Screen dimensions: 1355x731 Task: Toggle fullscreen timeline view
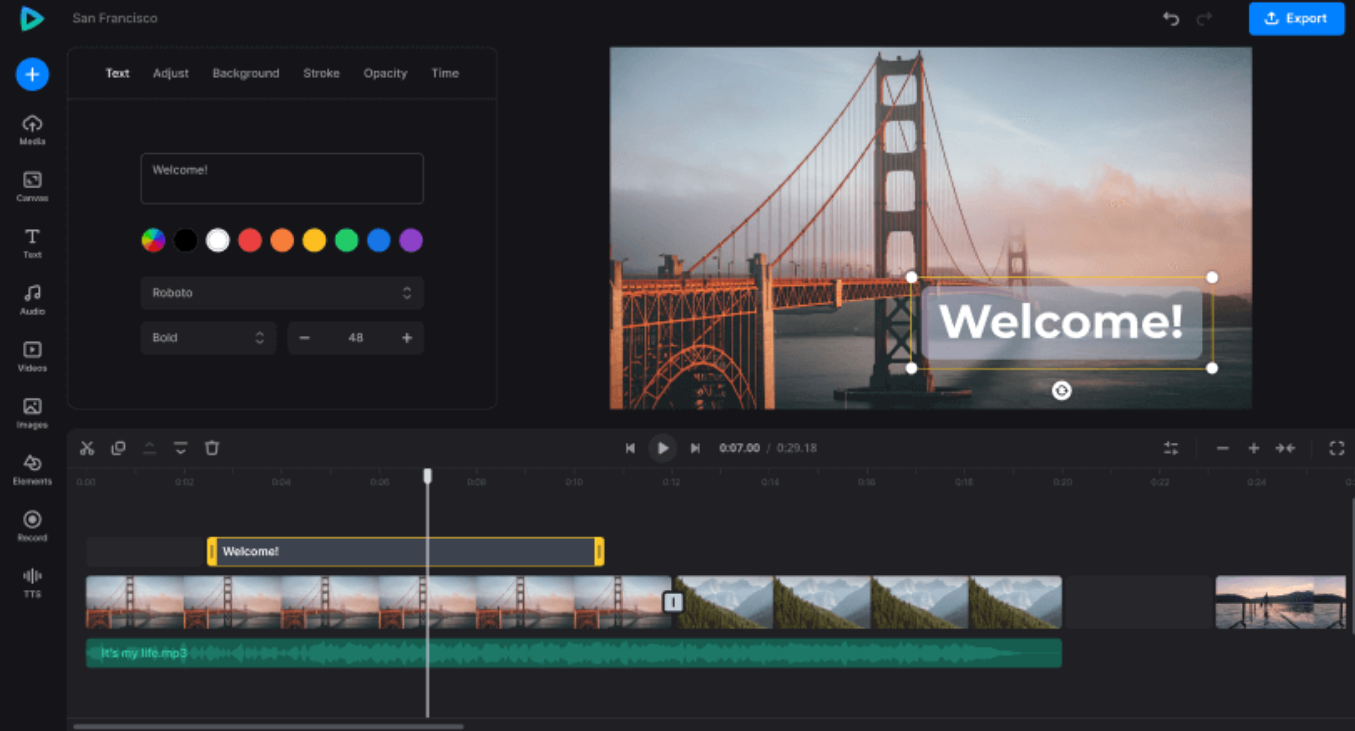[x=1336, y=448]
